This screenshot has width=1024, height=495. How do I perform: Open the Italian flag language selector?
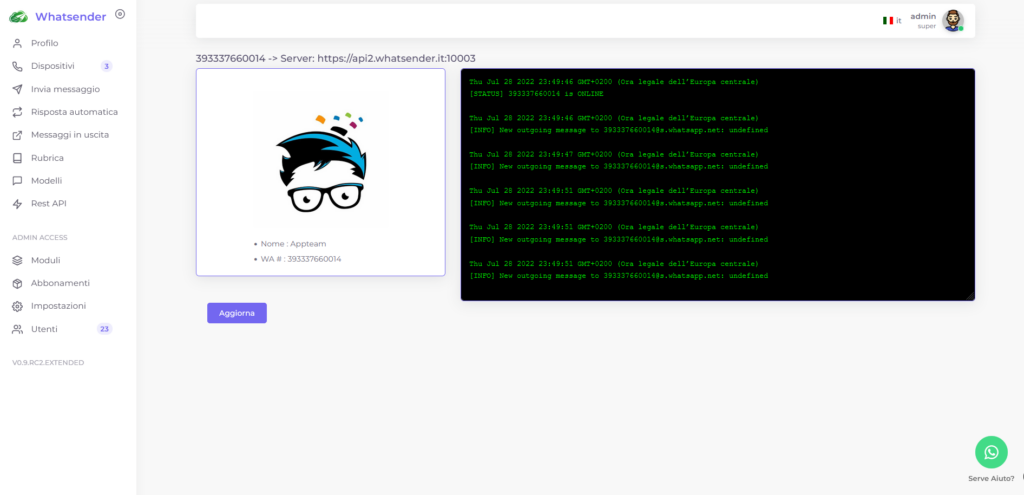pyautogui.click(x=892, y=21)
